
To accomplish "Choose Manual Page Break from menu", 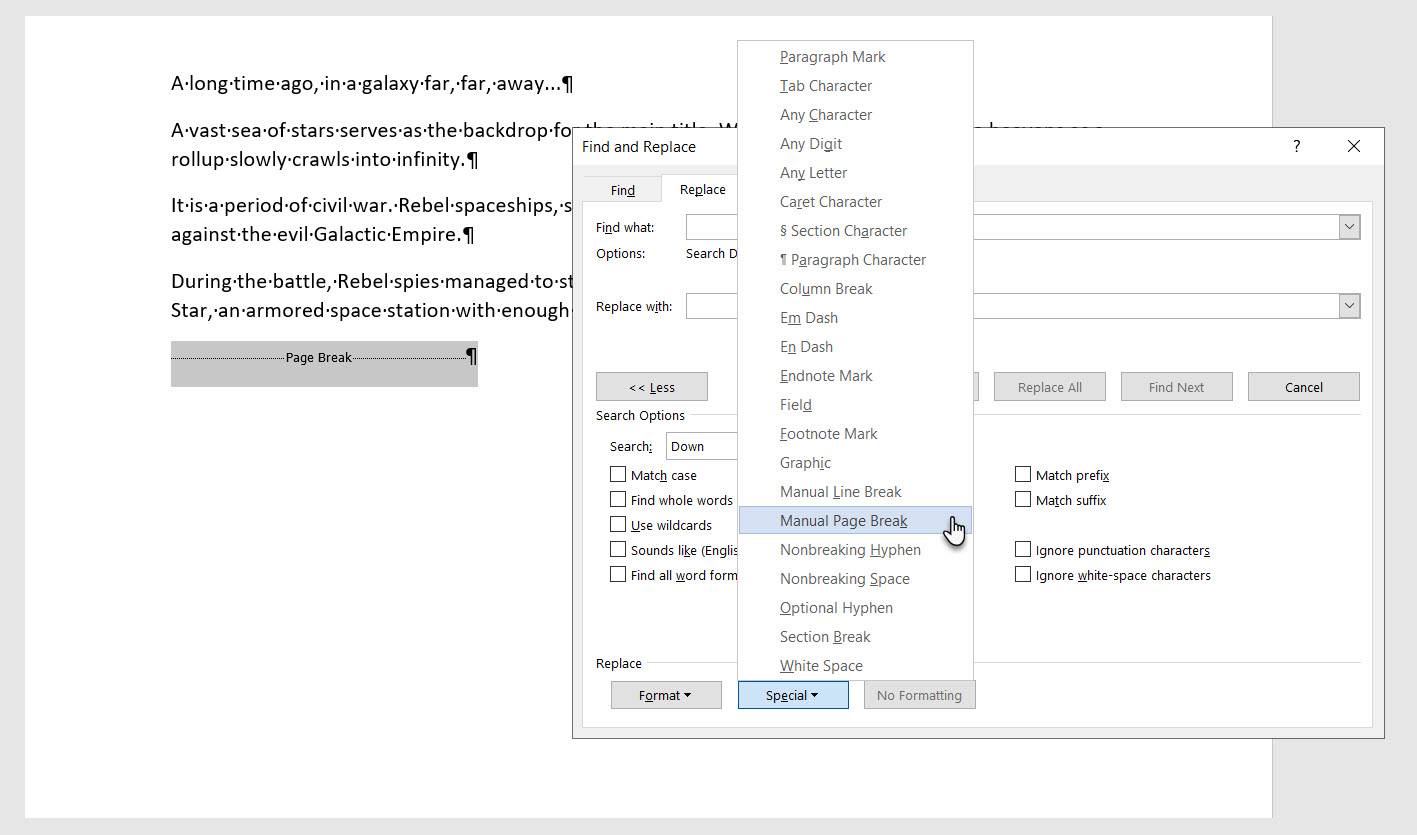I will click(x=843, y=521).
